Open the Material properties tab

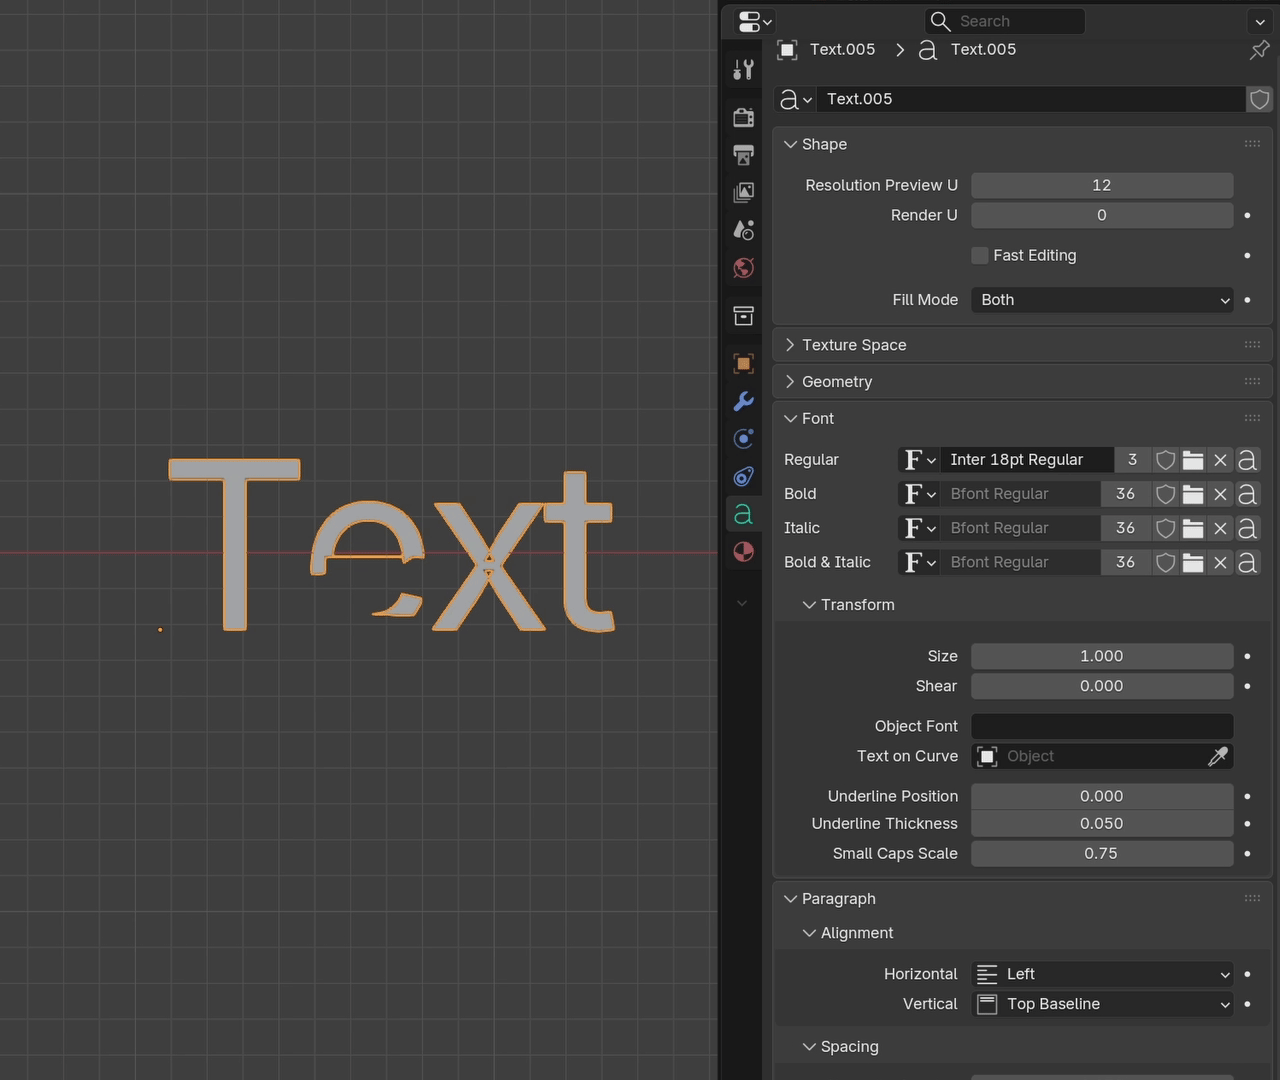point(743,552)
